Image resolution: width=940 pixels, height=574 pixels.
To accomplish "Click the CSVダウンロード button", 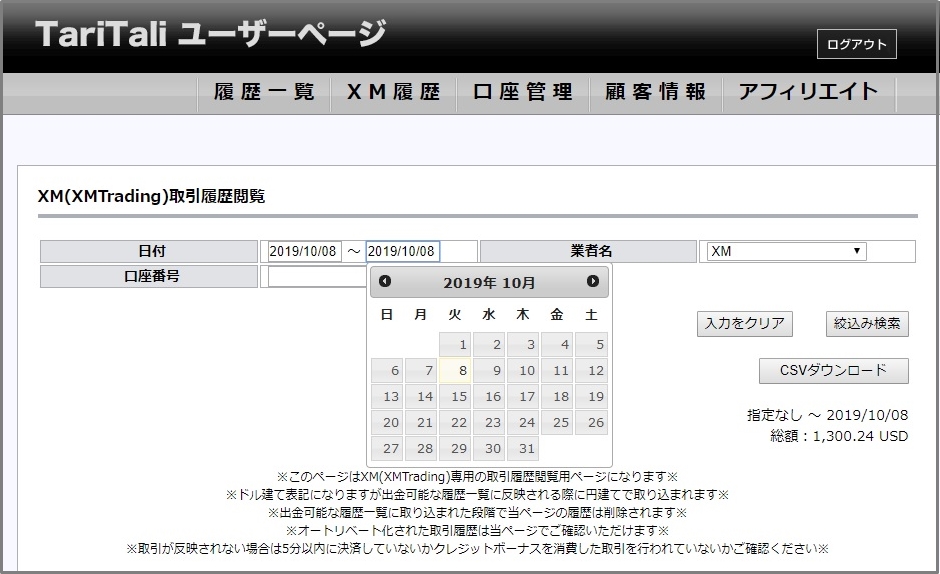I will tap(833, 371).
